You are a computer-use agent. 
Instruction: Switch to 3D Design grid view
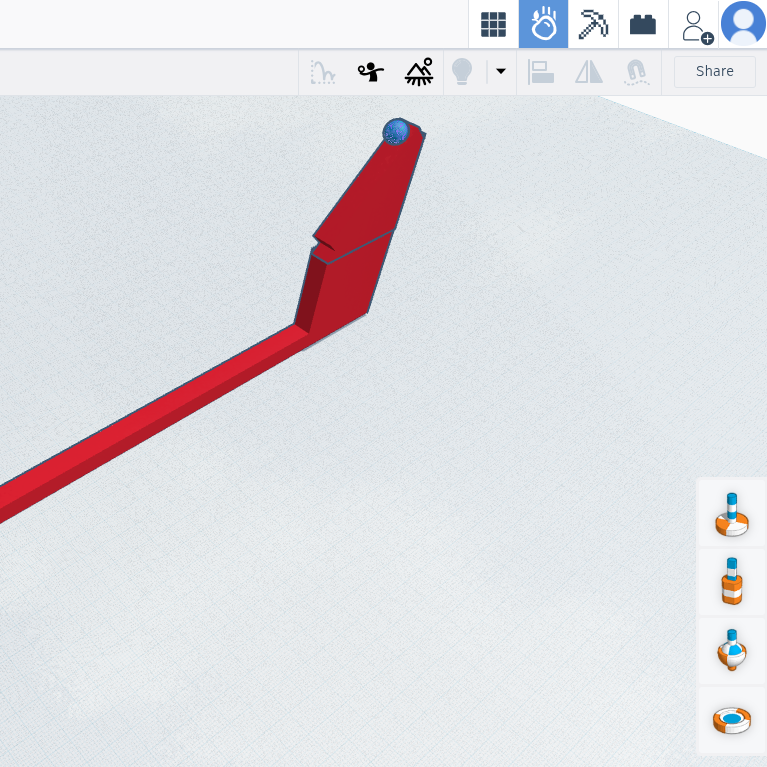pos(493,24)
